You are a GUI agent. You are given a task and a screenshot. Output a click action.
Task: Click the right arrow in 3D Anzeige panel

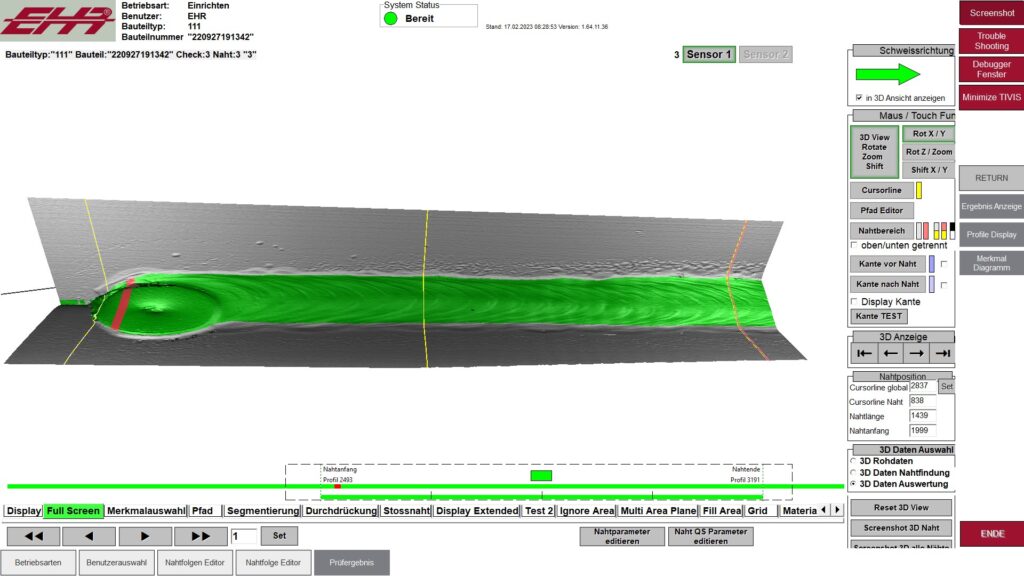[914, 352]
